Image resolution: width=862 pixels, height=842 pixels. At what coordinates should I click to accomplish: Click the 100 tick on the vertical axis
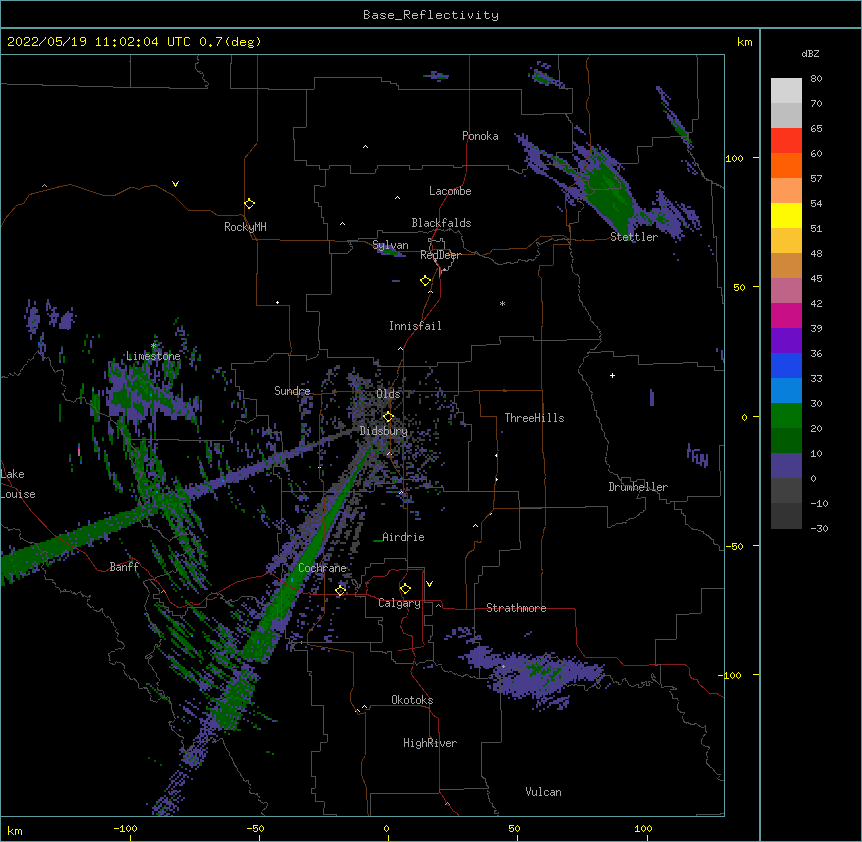click(734, 158)
